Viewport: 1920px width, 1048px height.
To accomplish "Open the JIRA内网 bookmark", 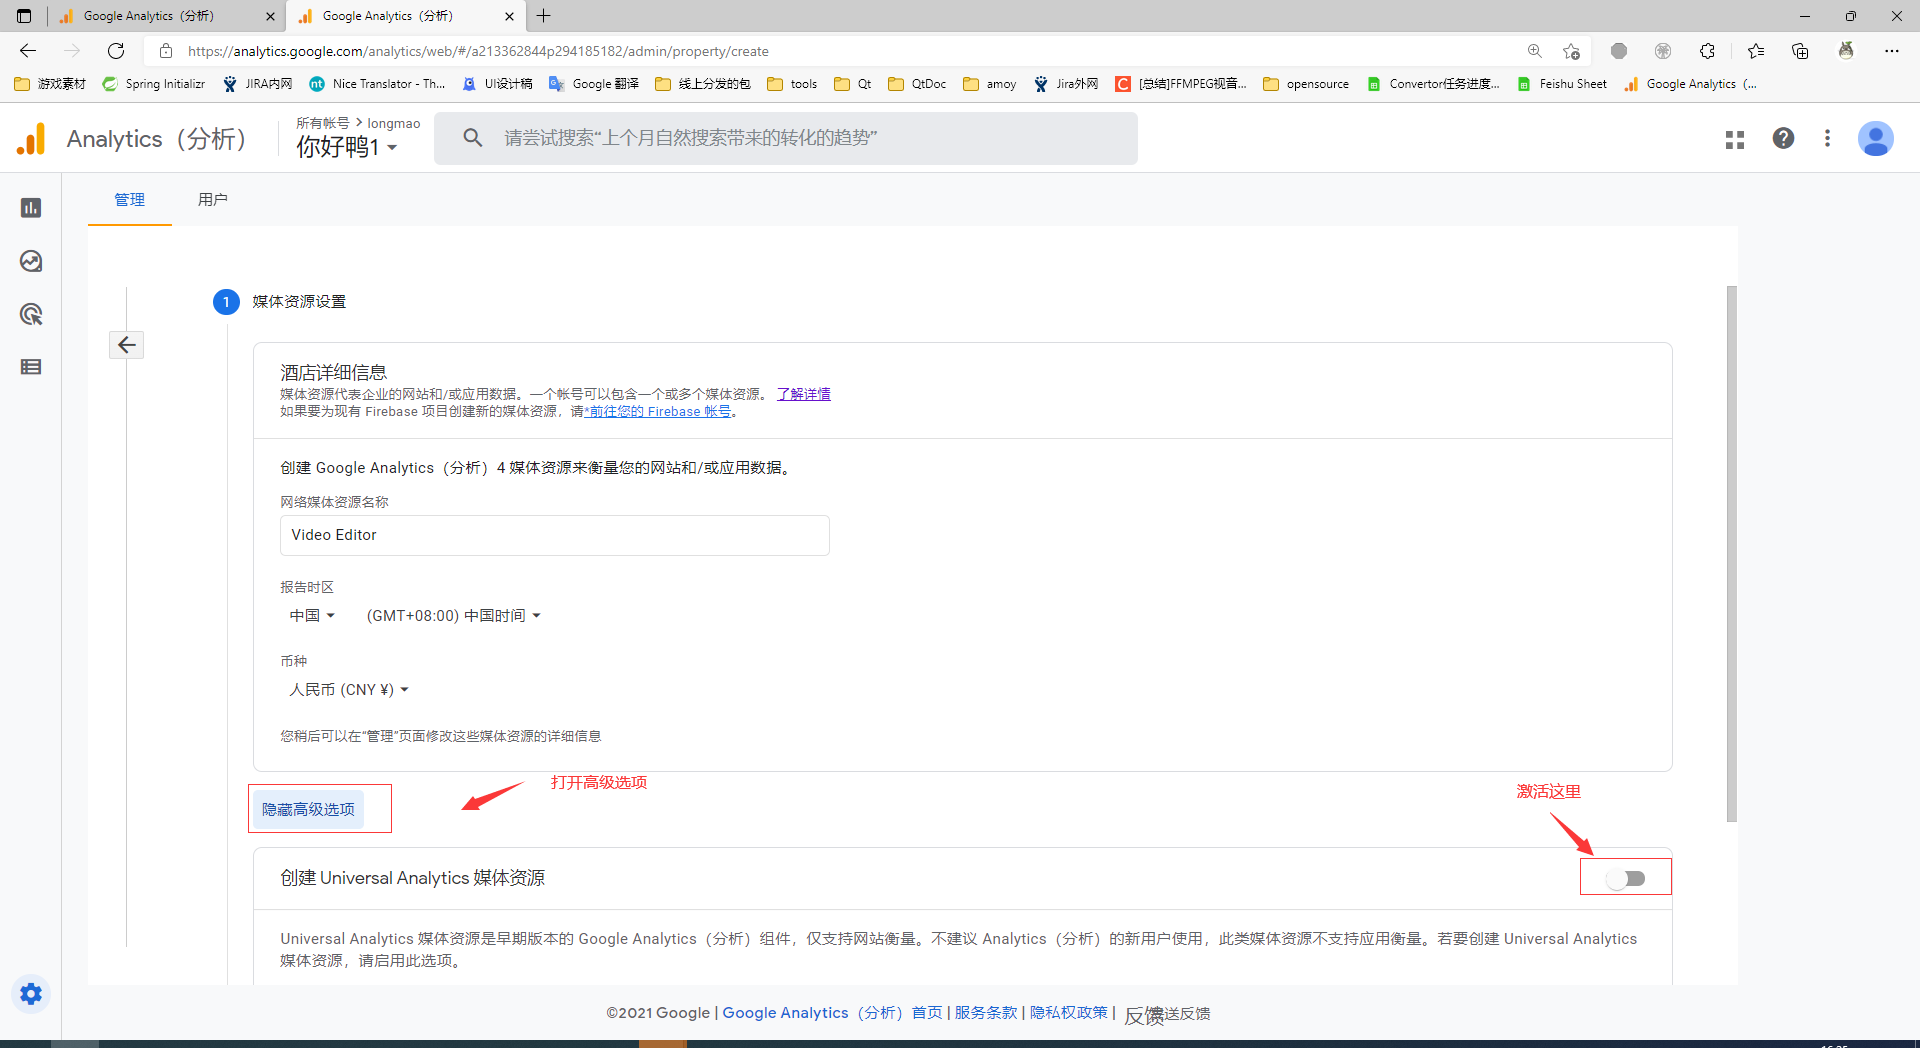I will click(258, 84).
